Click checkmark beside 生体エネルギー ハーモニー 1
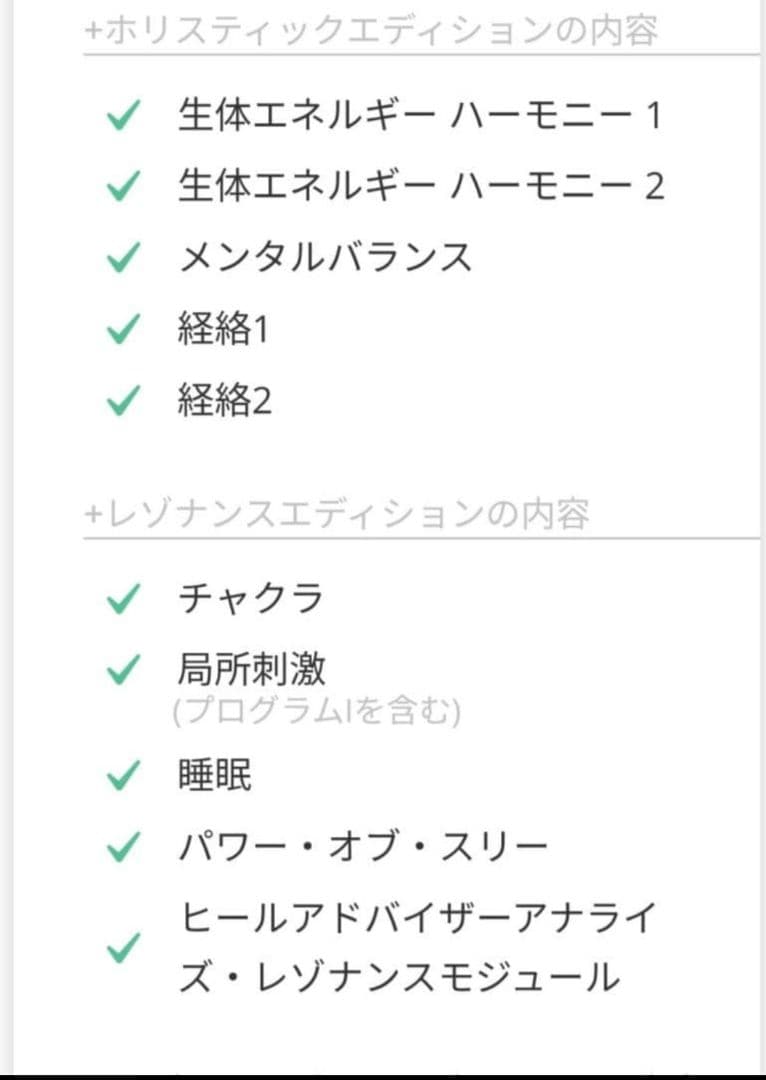 (121, 117)
